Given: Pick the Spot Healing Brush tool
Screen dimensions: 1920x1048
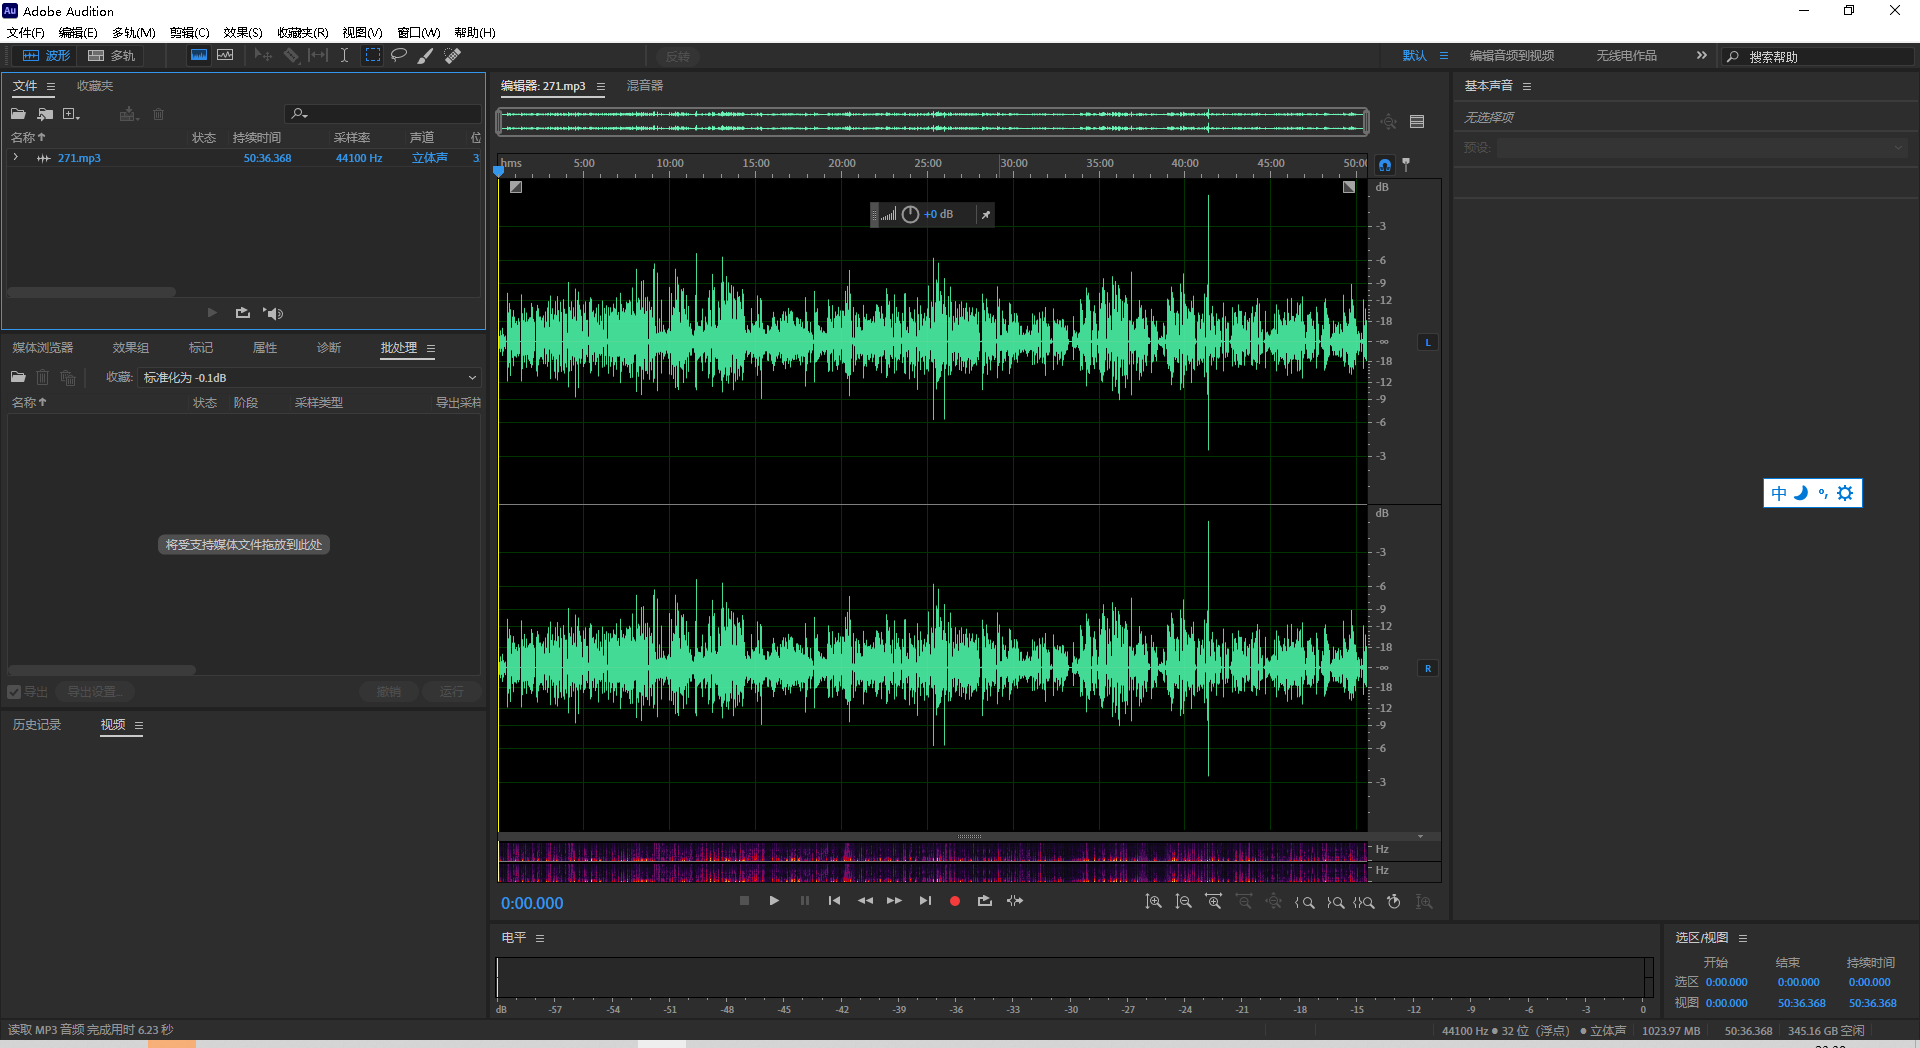Looking at the screenshot, I should tap(453, 56).
